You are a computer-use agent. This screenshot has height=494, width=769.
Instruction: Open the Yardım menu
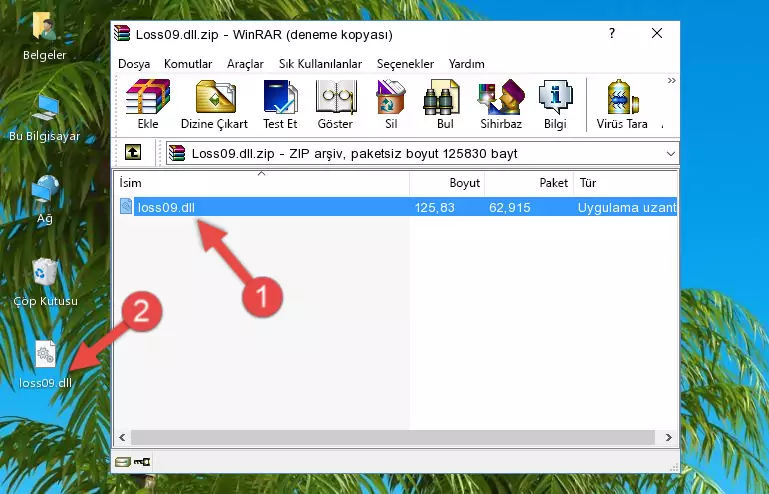tap(466, 64)
